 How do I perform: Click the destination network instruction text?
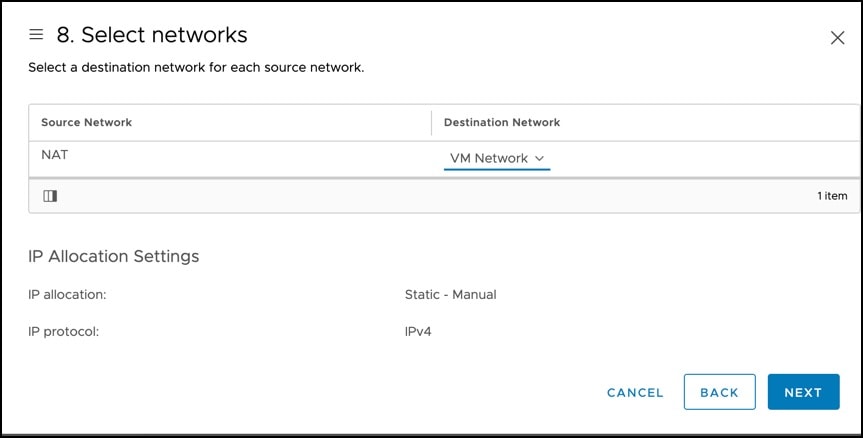pos(196,68)
